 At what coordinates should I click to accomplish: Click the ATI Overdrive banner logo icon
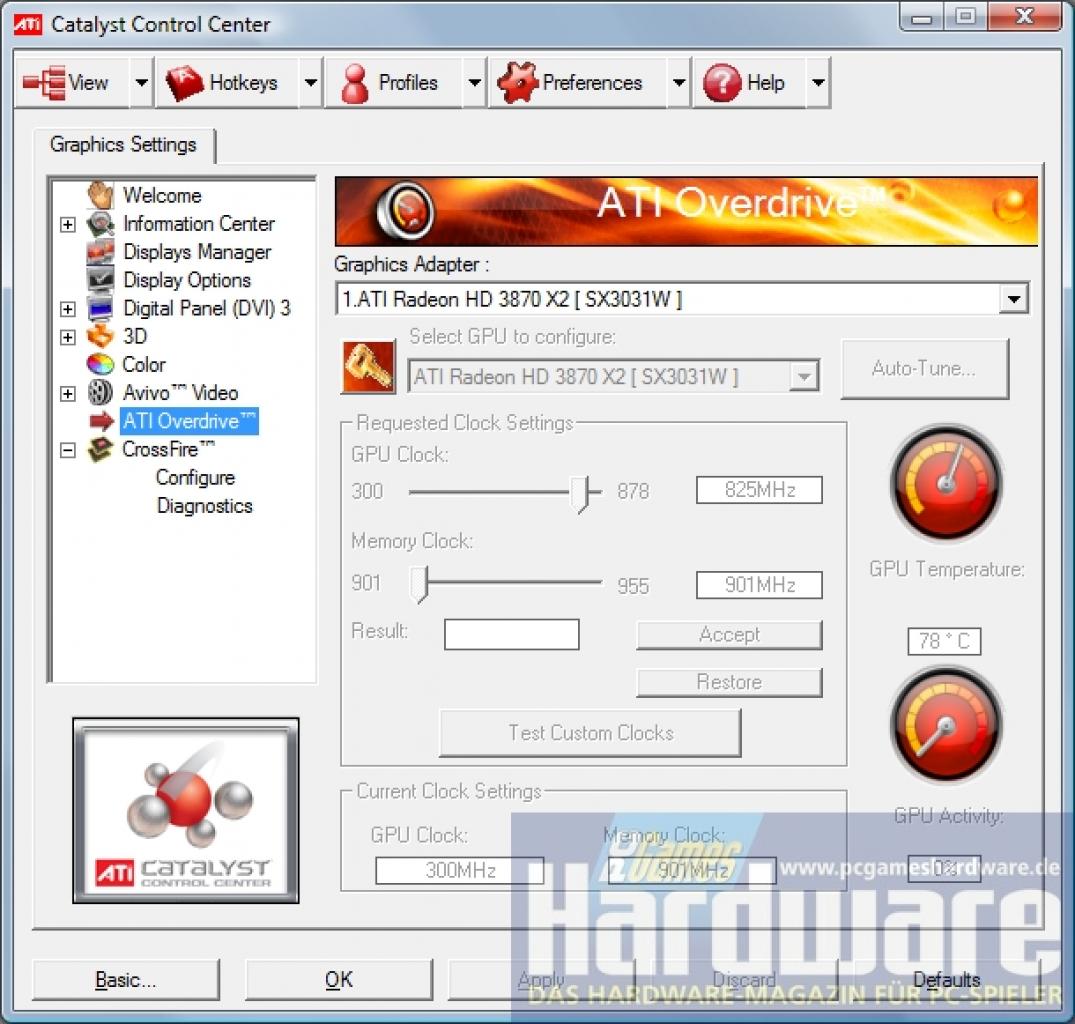pos(406,210)
